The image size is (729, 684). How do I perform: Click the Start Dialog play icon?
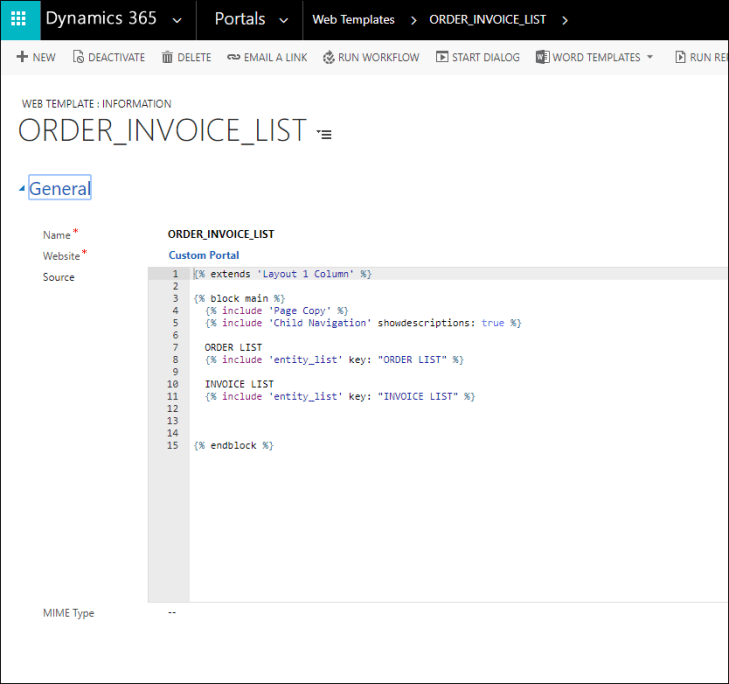(442, 57)
